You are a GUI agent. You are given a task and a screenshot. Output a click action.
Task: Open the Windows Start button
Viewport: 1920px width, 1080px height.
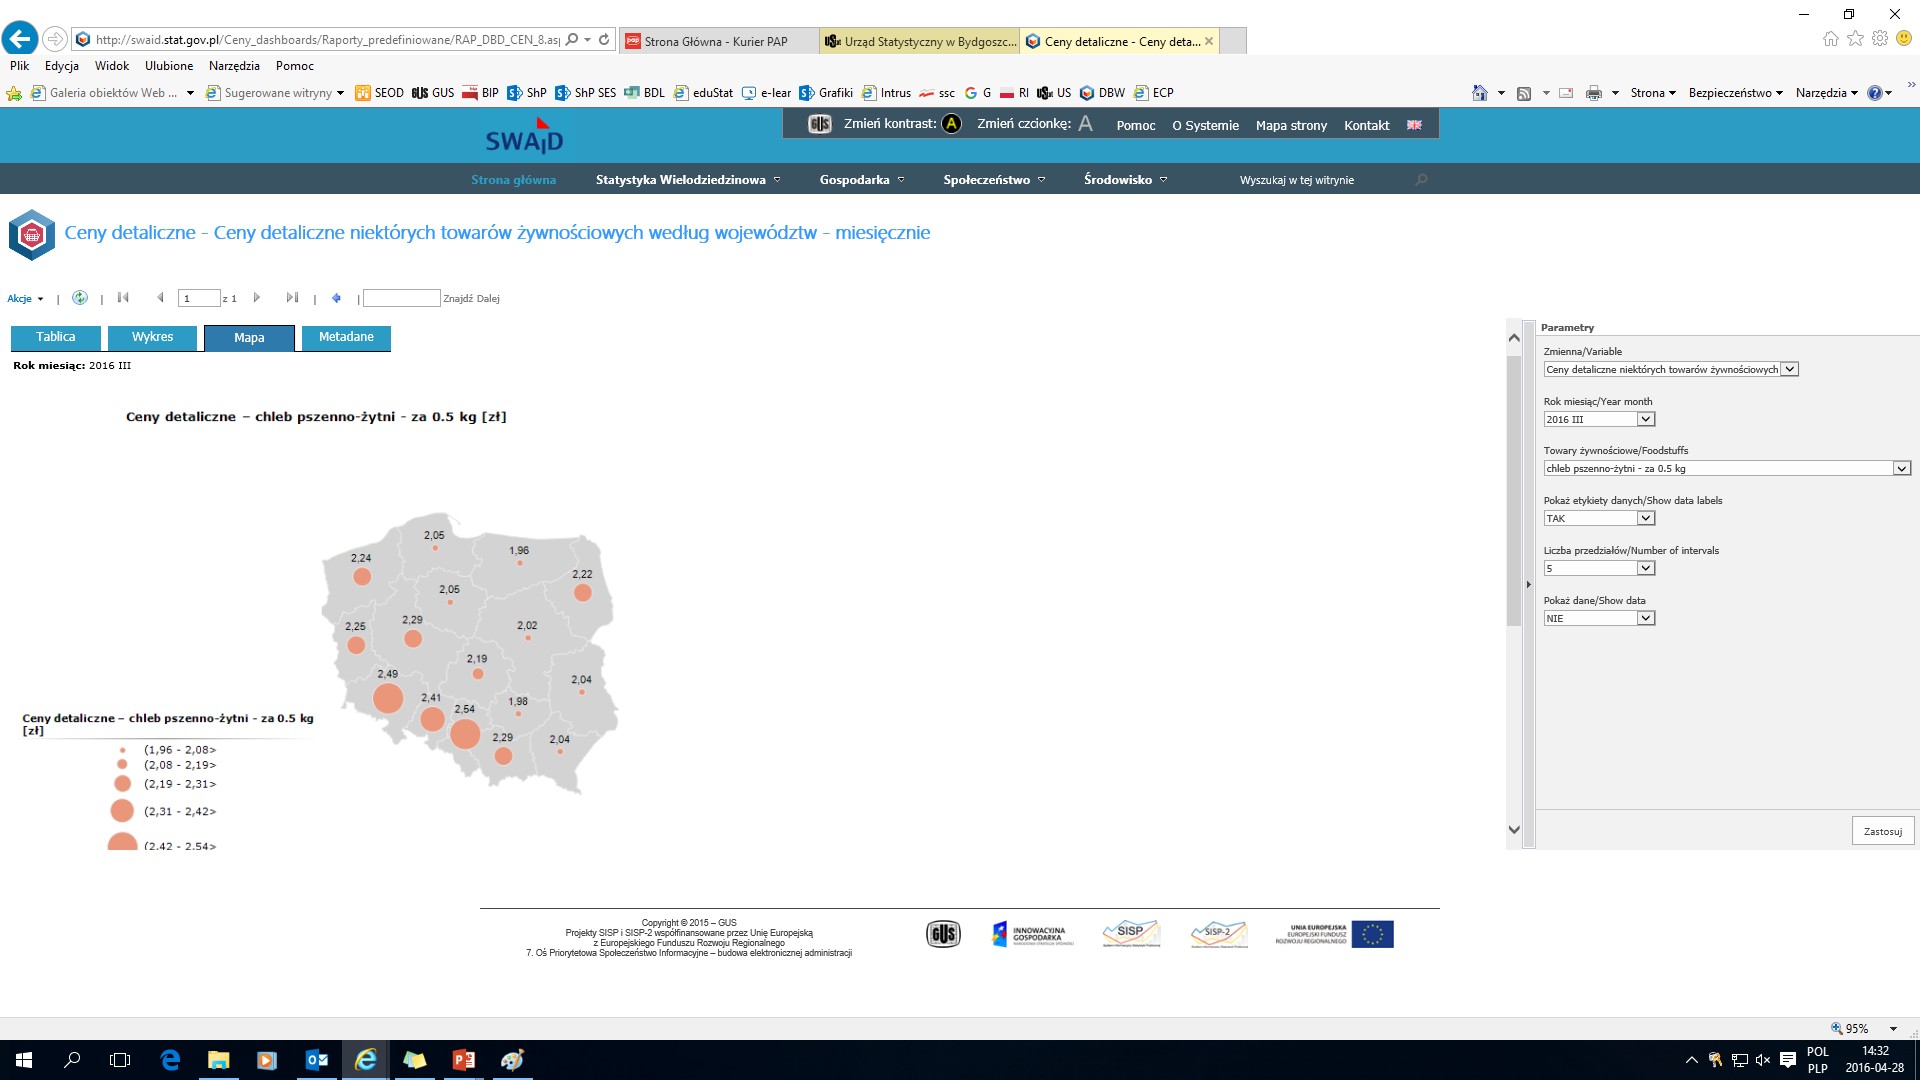[24, 1060]
